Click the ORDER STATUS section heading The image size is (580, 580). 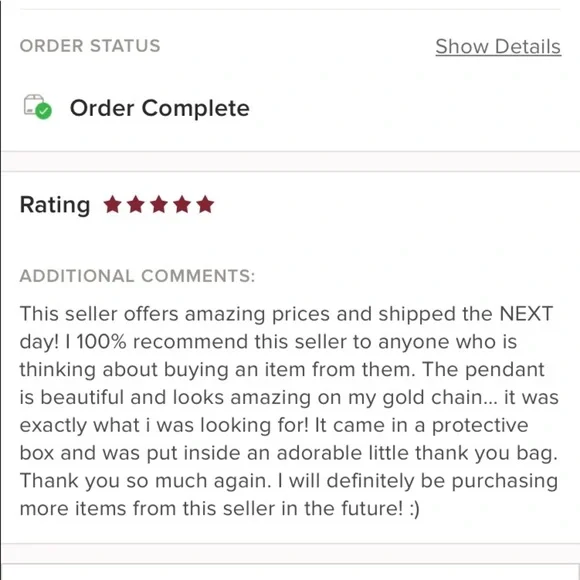pyautogui.click(x=90, y=46)
